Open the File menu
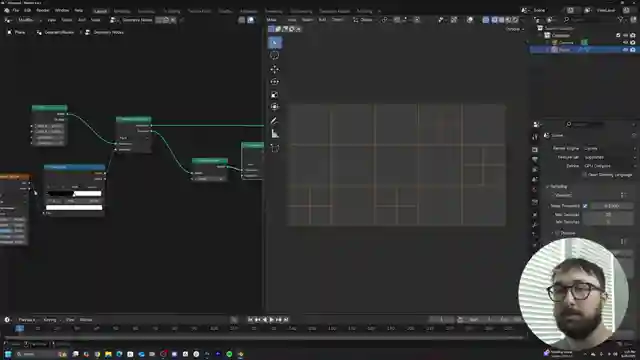640x360 pixels. tap(16, 11)
